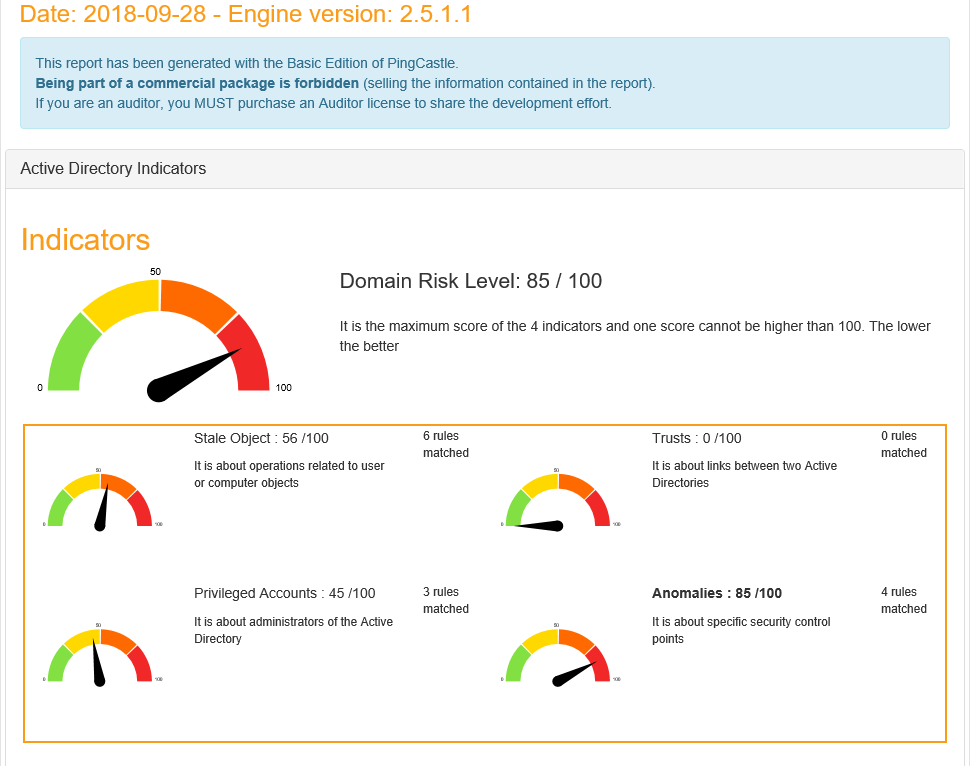Click the 6 rules matched text
This screenshot has width=970, height=766.
click(x=445, y=444)
